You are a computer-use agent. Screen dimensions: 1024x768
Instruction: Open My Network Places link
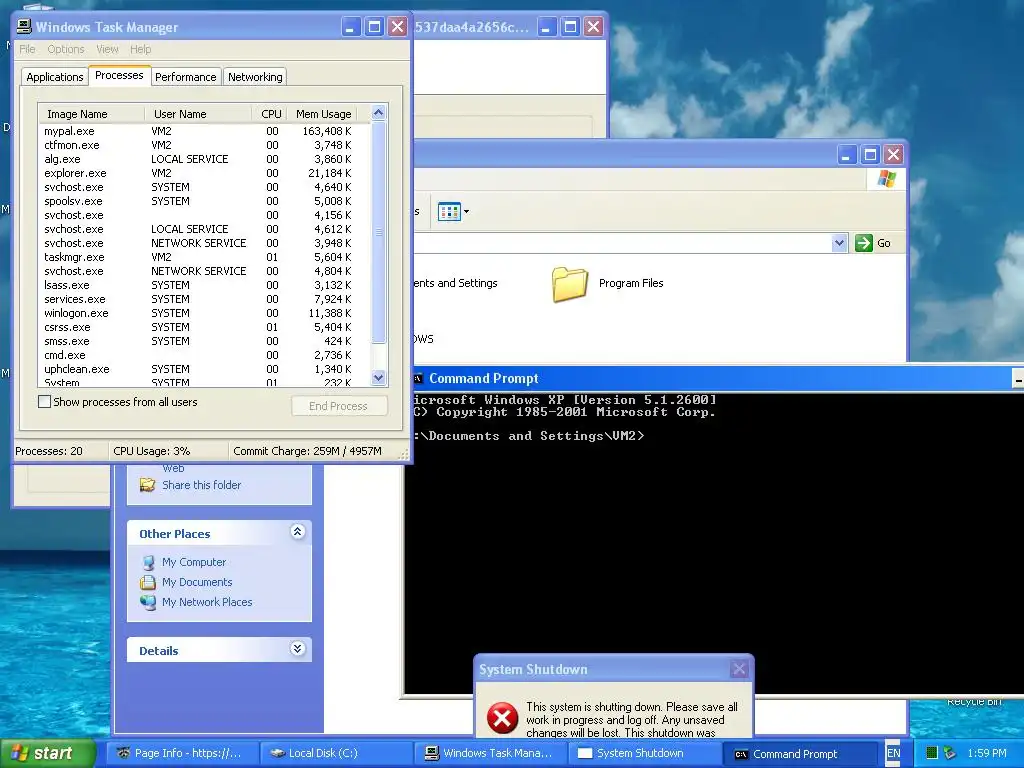click(207, 602)
